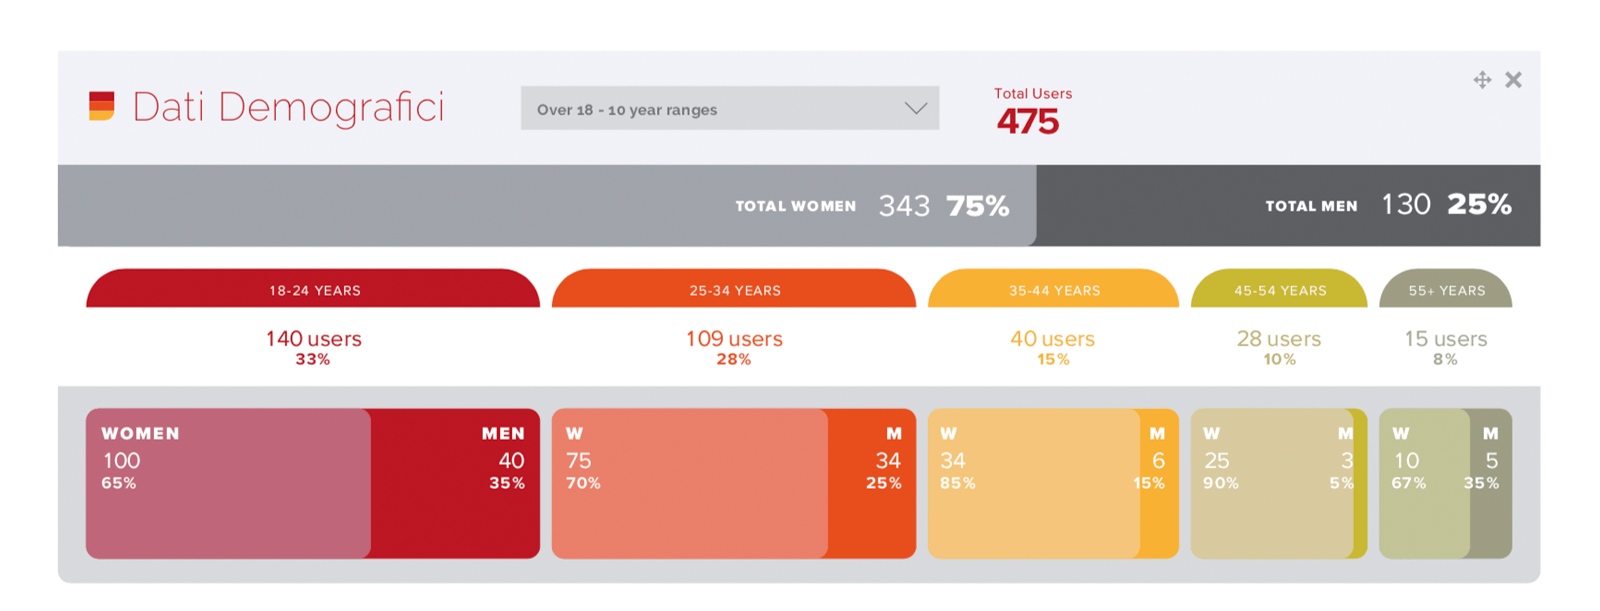1600x611 pixels.
Task: Click the 25-34 men segment showing 34
Action: tap(872, 483)
